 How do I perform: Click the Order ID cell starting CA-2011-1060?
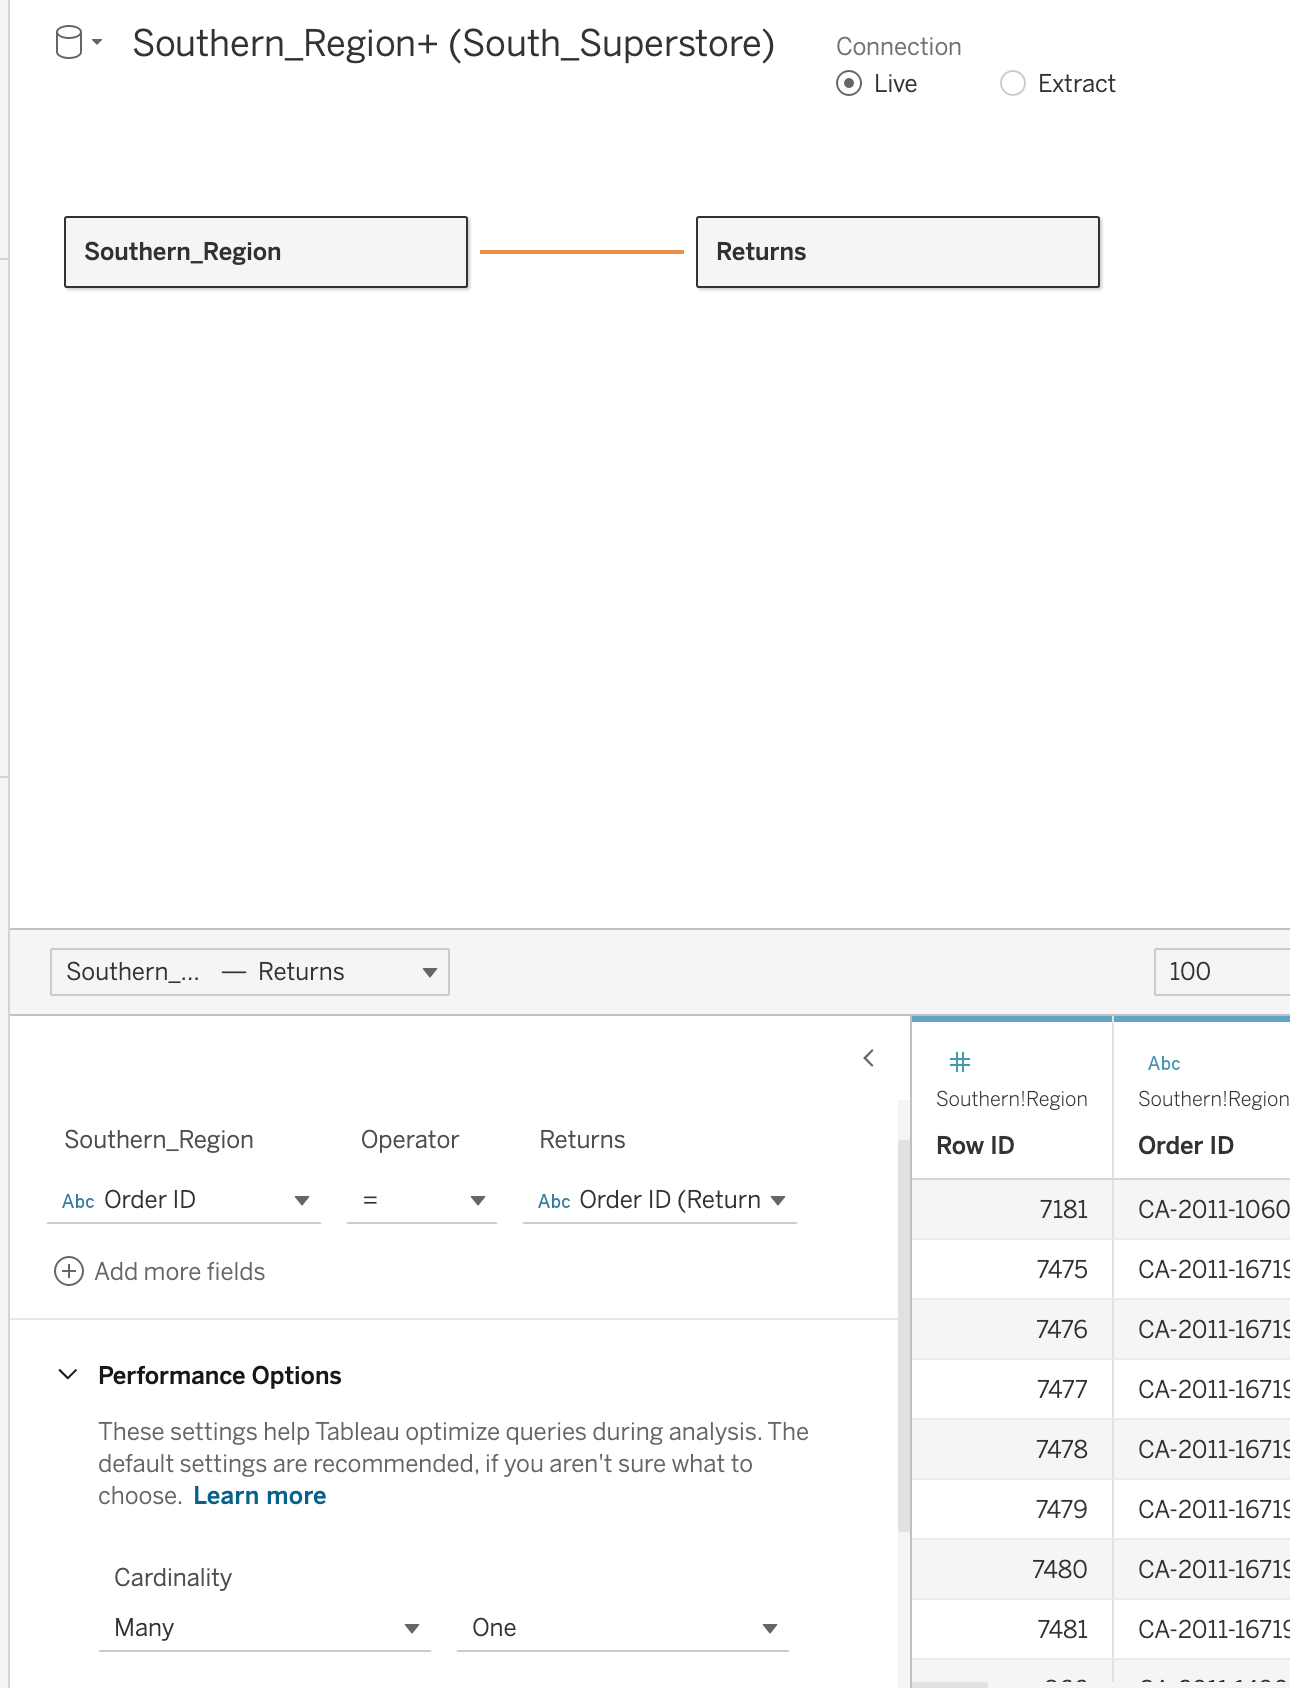[1202, 1210]
